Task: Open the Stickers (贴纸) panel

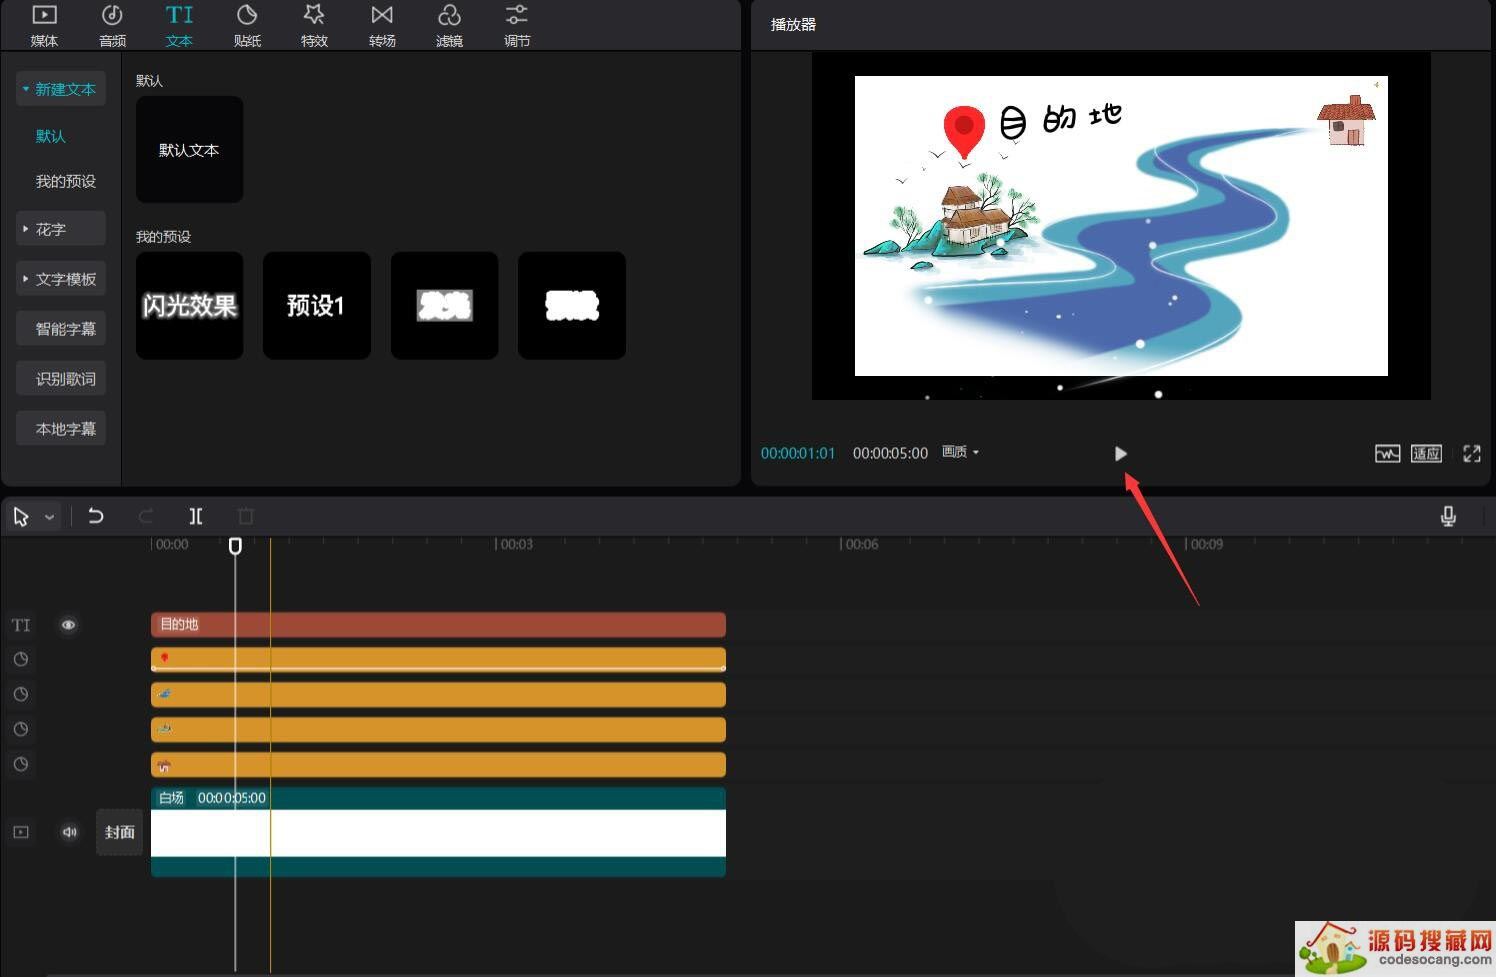Action: tap(247, 26)
